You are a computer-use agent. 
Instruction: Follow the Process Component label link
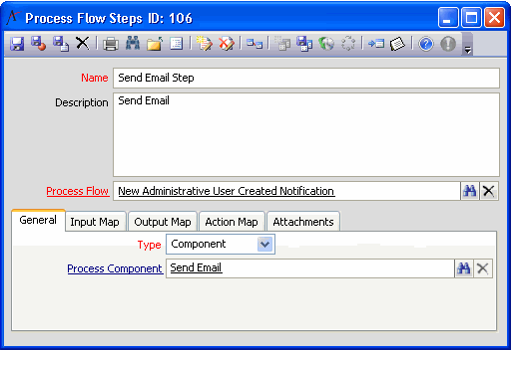coord(115,269)
